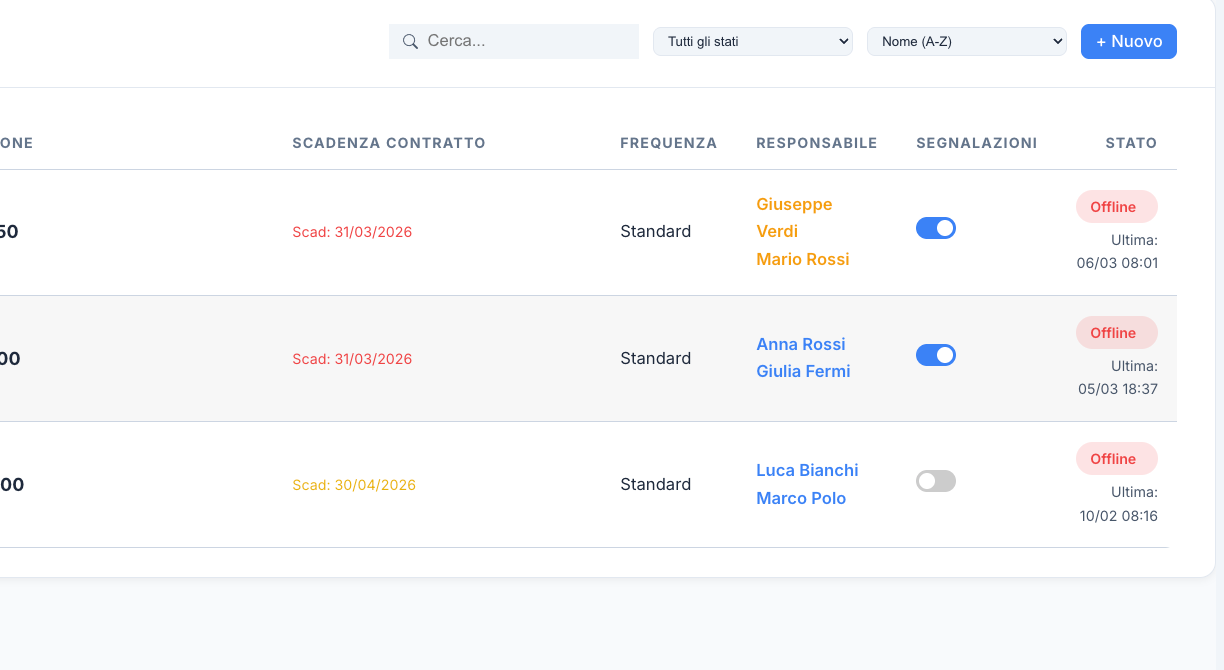Click Offline badge with Ultima 10/02 08:16
This screenshot has height=670, width=1224.
click(1116, 459)
